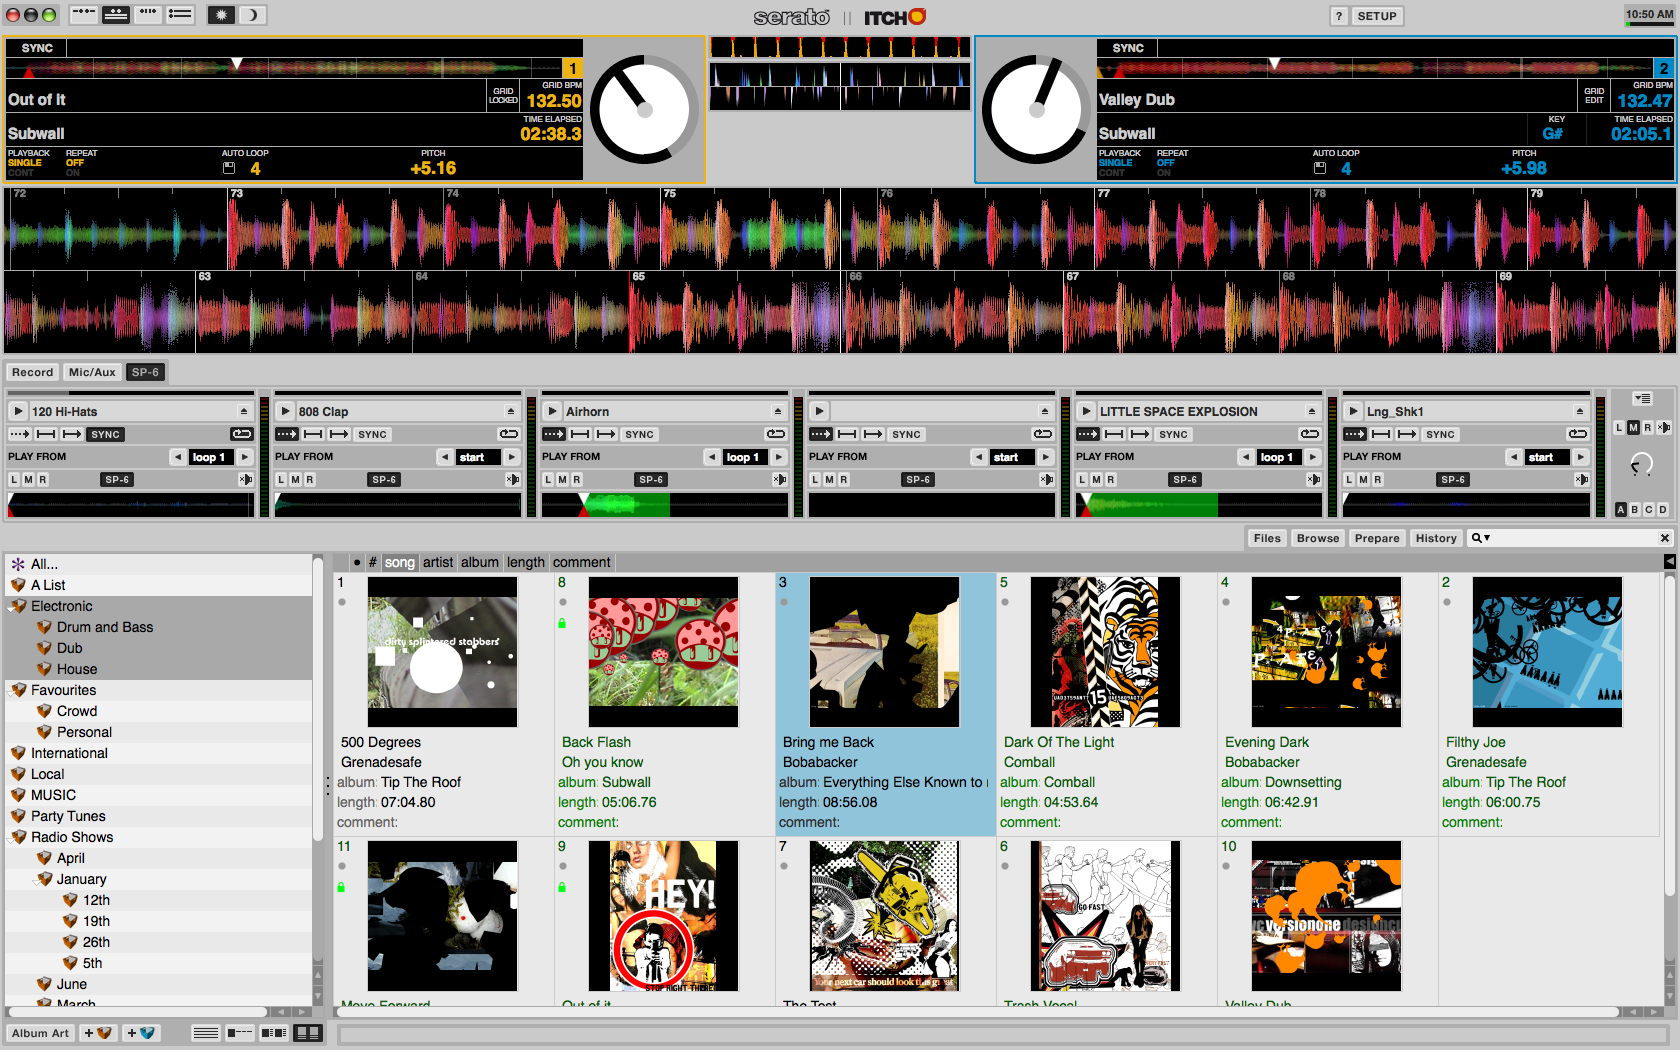This screenshot has width=1680, height=1050.
Task: Select previous play-from point for 808 Clap
Action: (445, 457)
